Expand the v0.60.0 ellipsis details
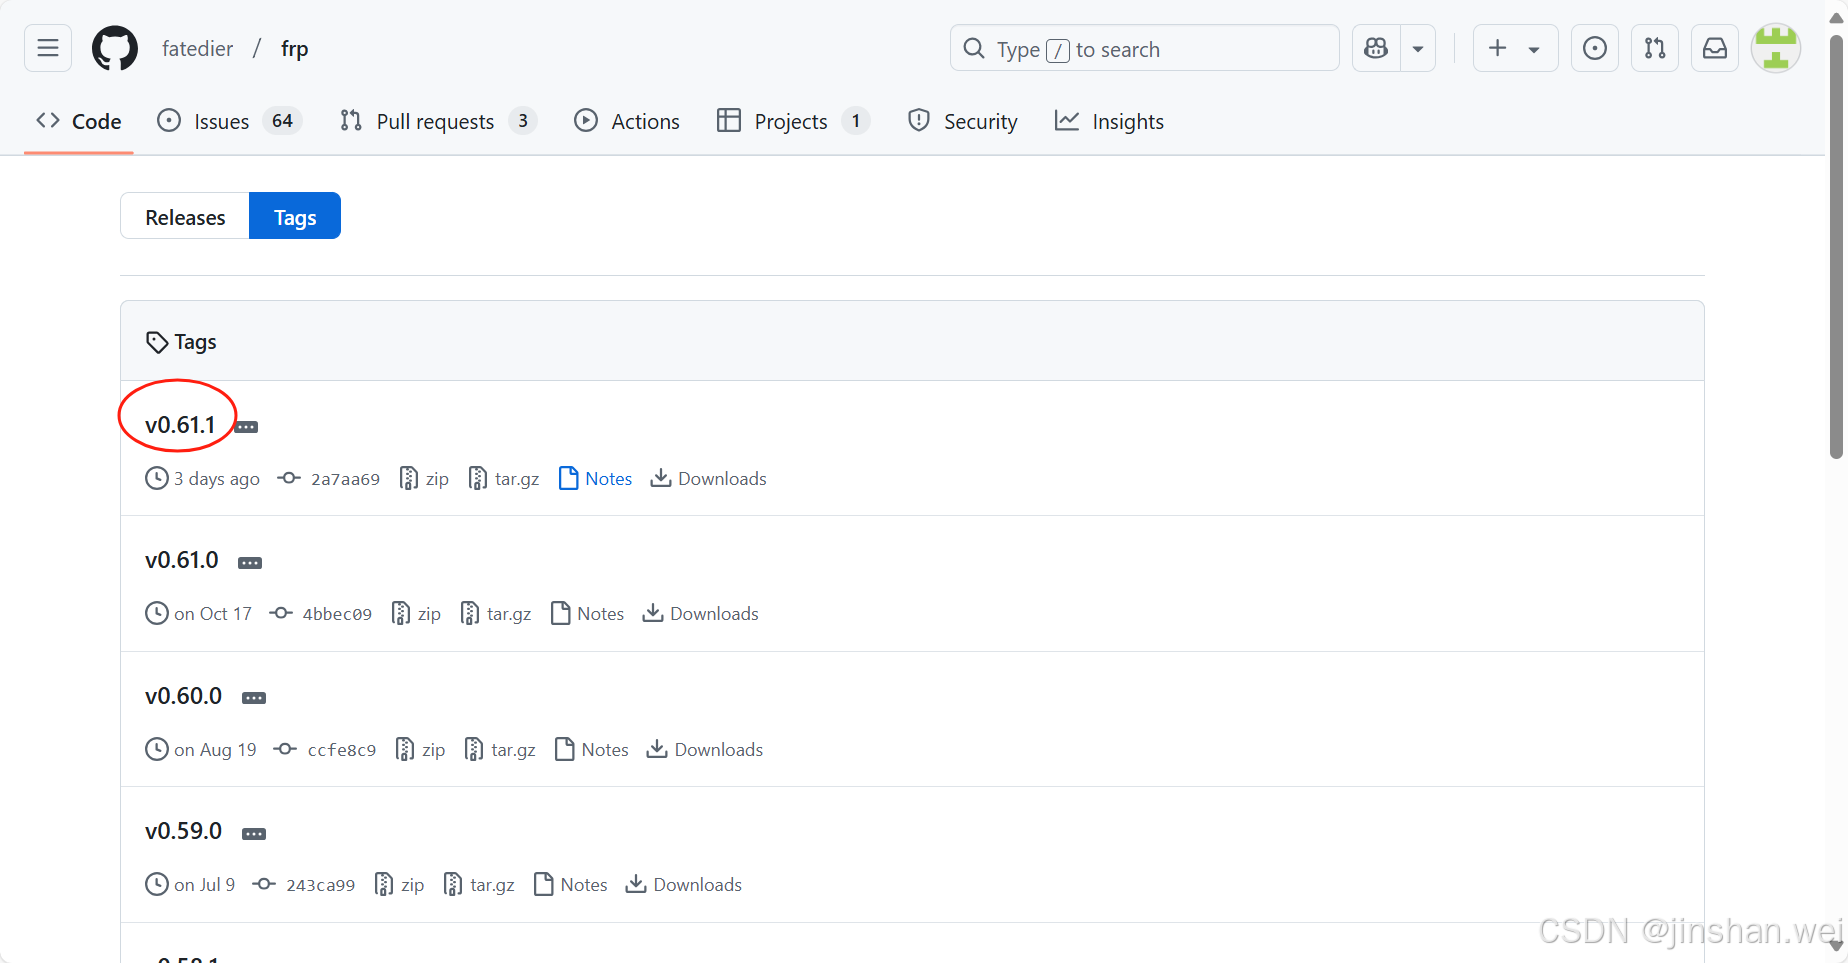Screen dimensions: 1848x963 click(x=254, y=698)
